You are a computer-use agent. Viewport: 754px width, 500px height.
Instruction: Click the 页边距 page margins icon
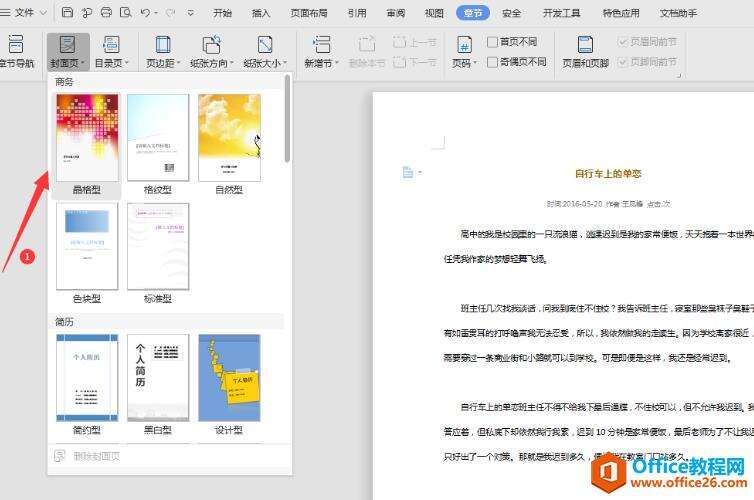162,45
